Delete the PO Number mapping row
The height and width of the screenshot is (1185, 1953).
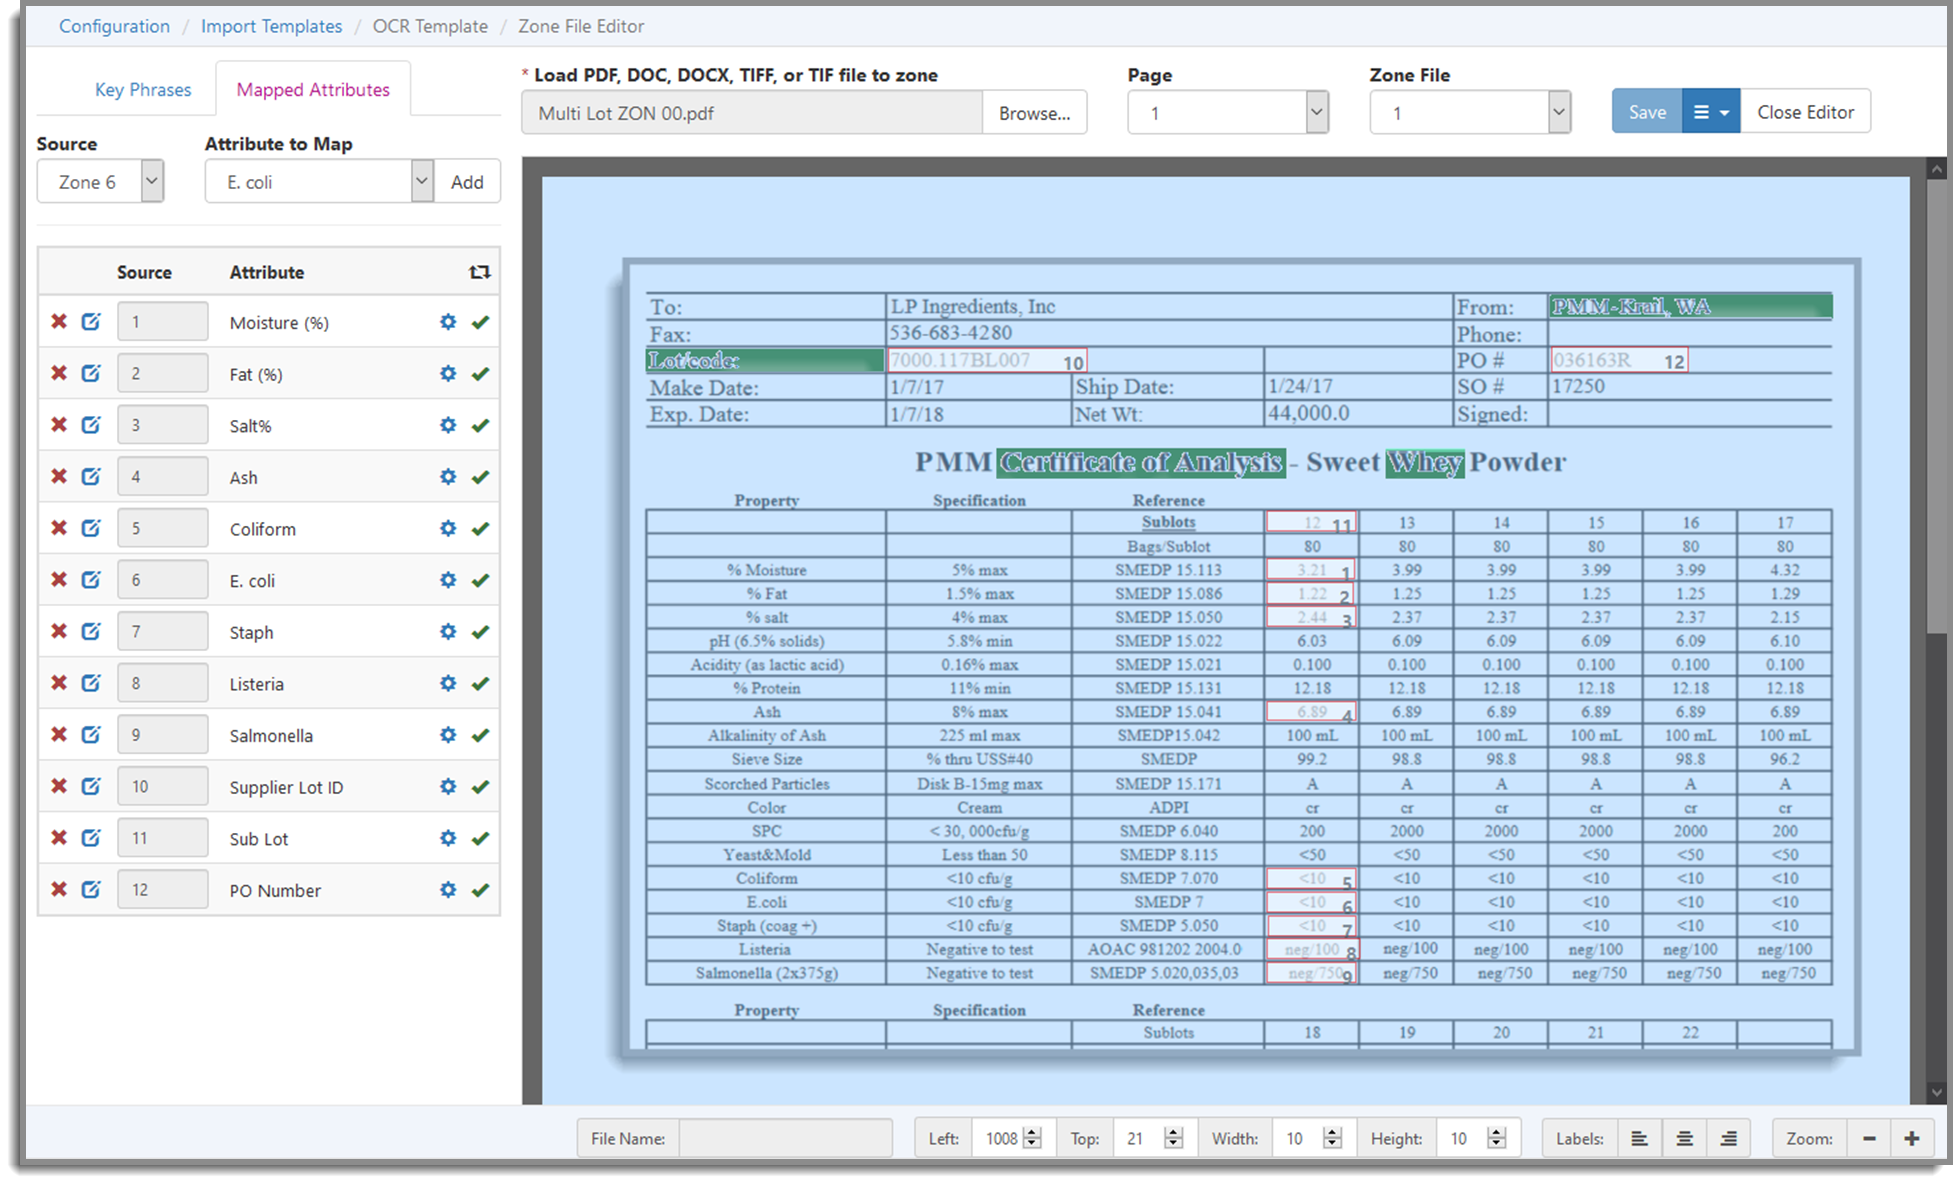tap(59, 890)
